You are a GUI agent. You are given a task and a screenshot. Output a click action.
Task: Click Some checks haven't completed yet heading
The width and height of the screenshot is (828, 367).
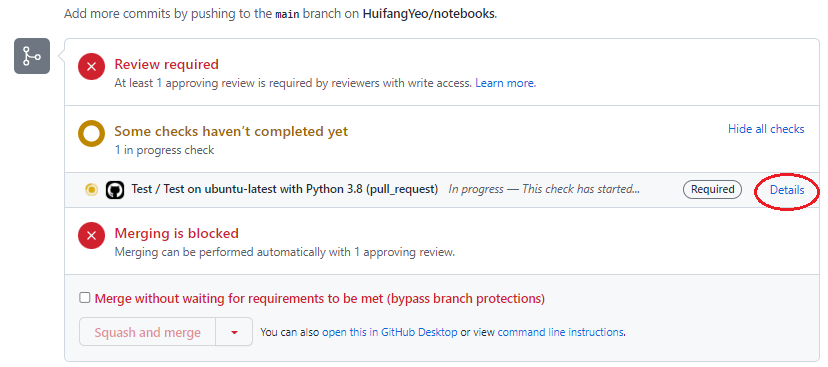coord(231,131)
